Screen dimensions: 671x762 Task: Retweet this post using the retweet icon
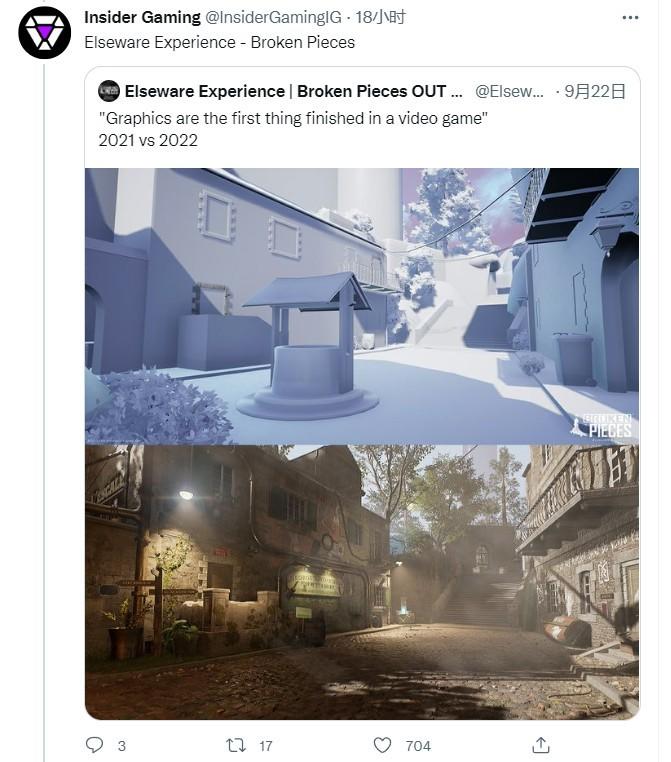pos(236,745)
